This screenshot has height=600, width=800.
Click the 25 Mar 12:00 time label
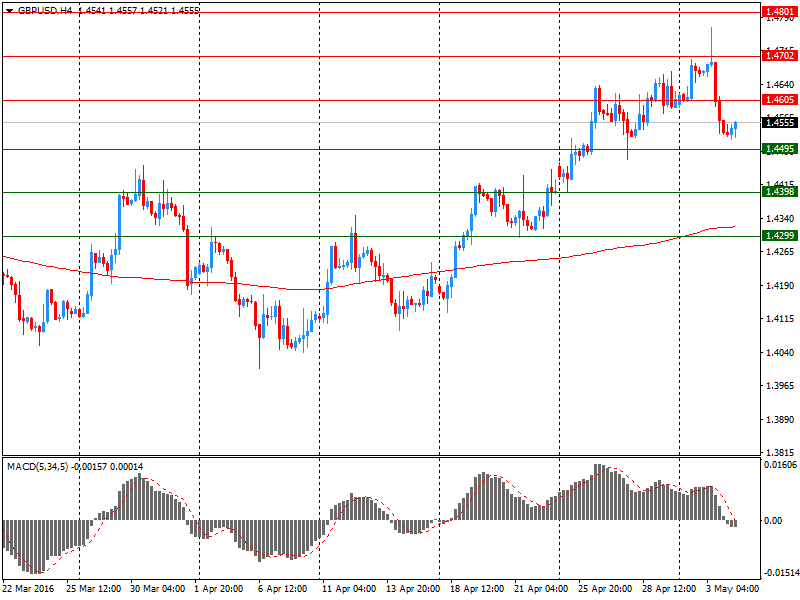click(x=93, y=588)
